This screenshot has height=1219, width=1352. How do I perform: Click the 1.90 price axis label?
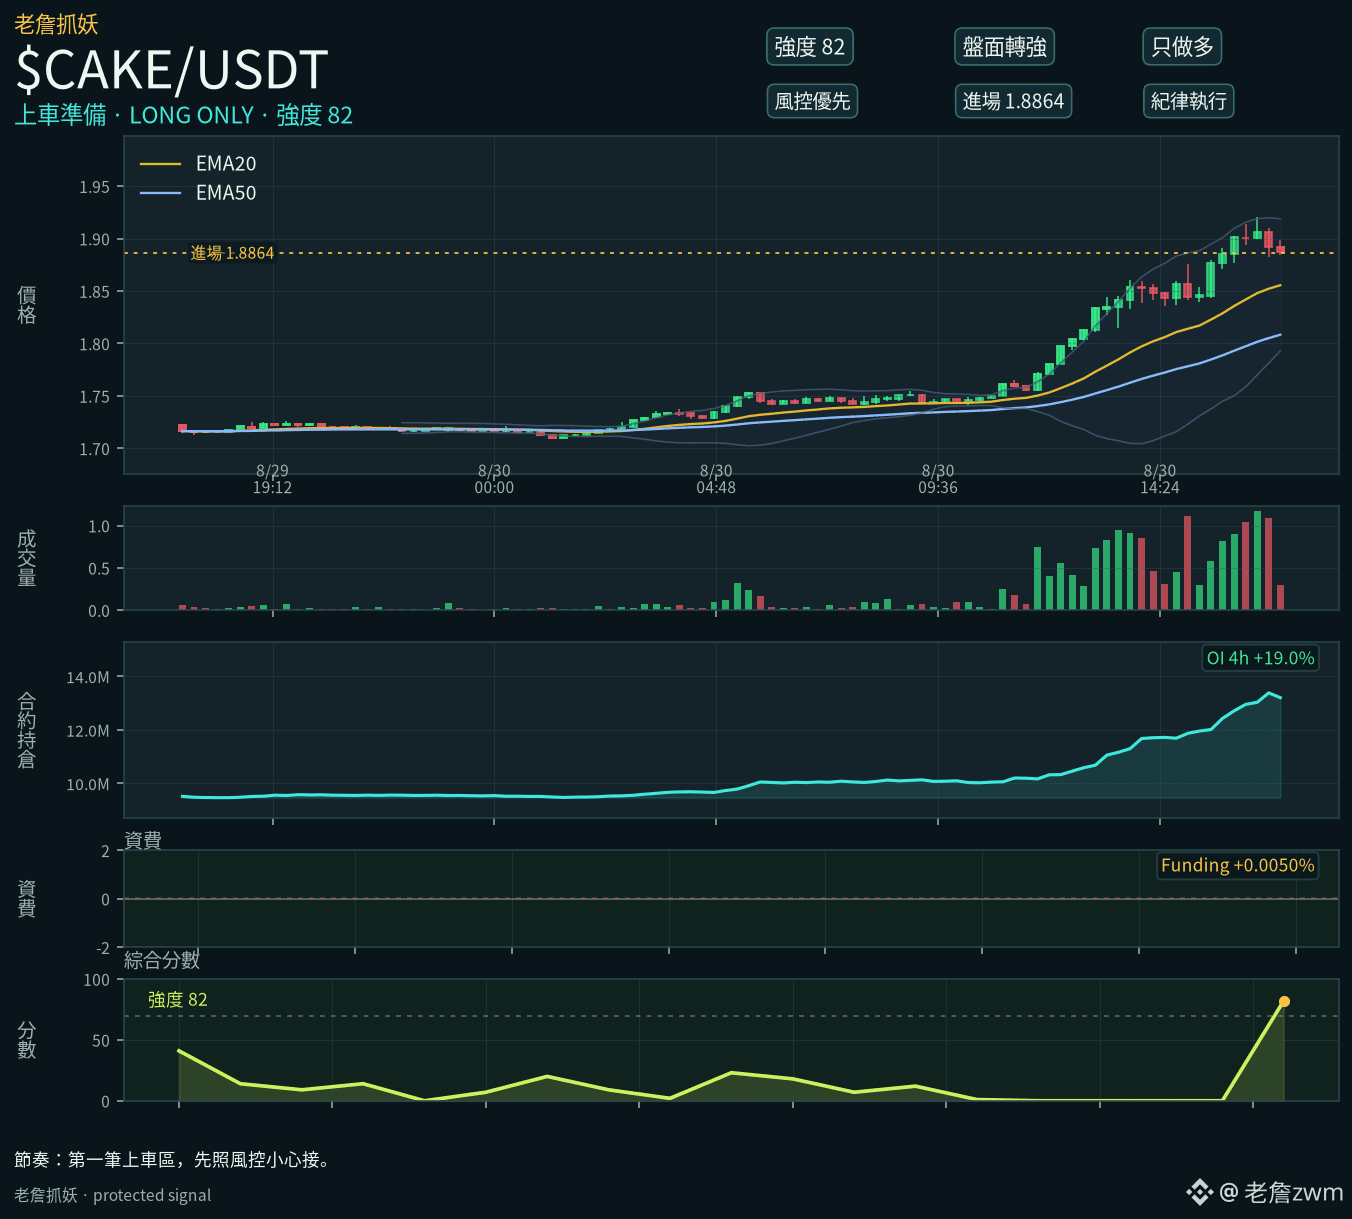tap(95, 240)
